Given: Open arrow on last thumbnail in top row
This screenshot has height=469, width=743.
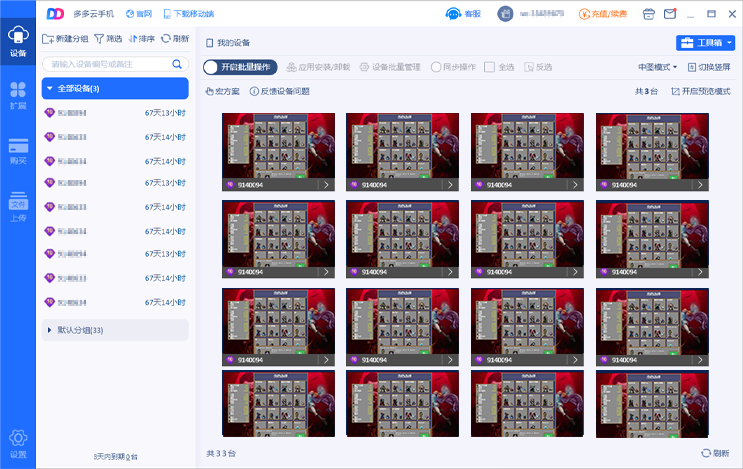Looking at the screenshot, I should [x=700, y=185].
